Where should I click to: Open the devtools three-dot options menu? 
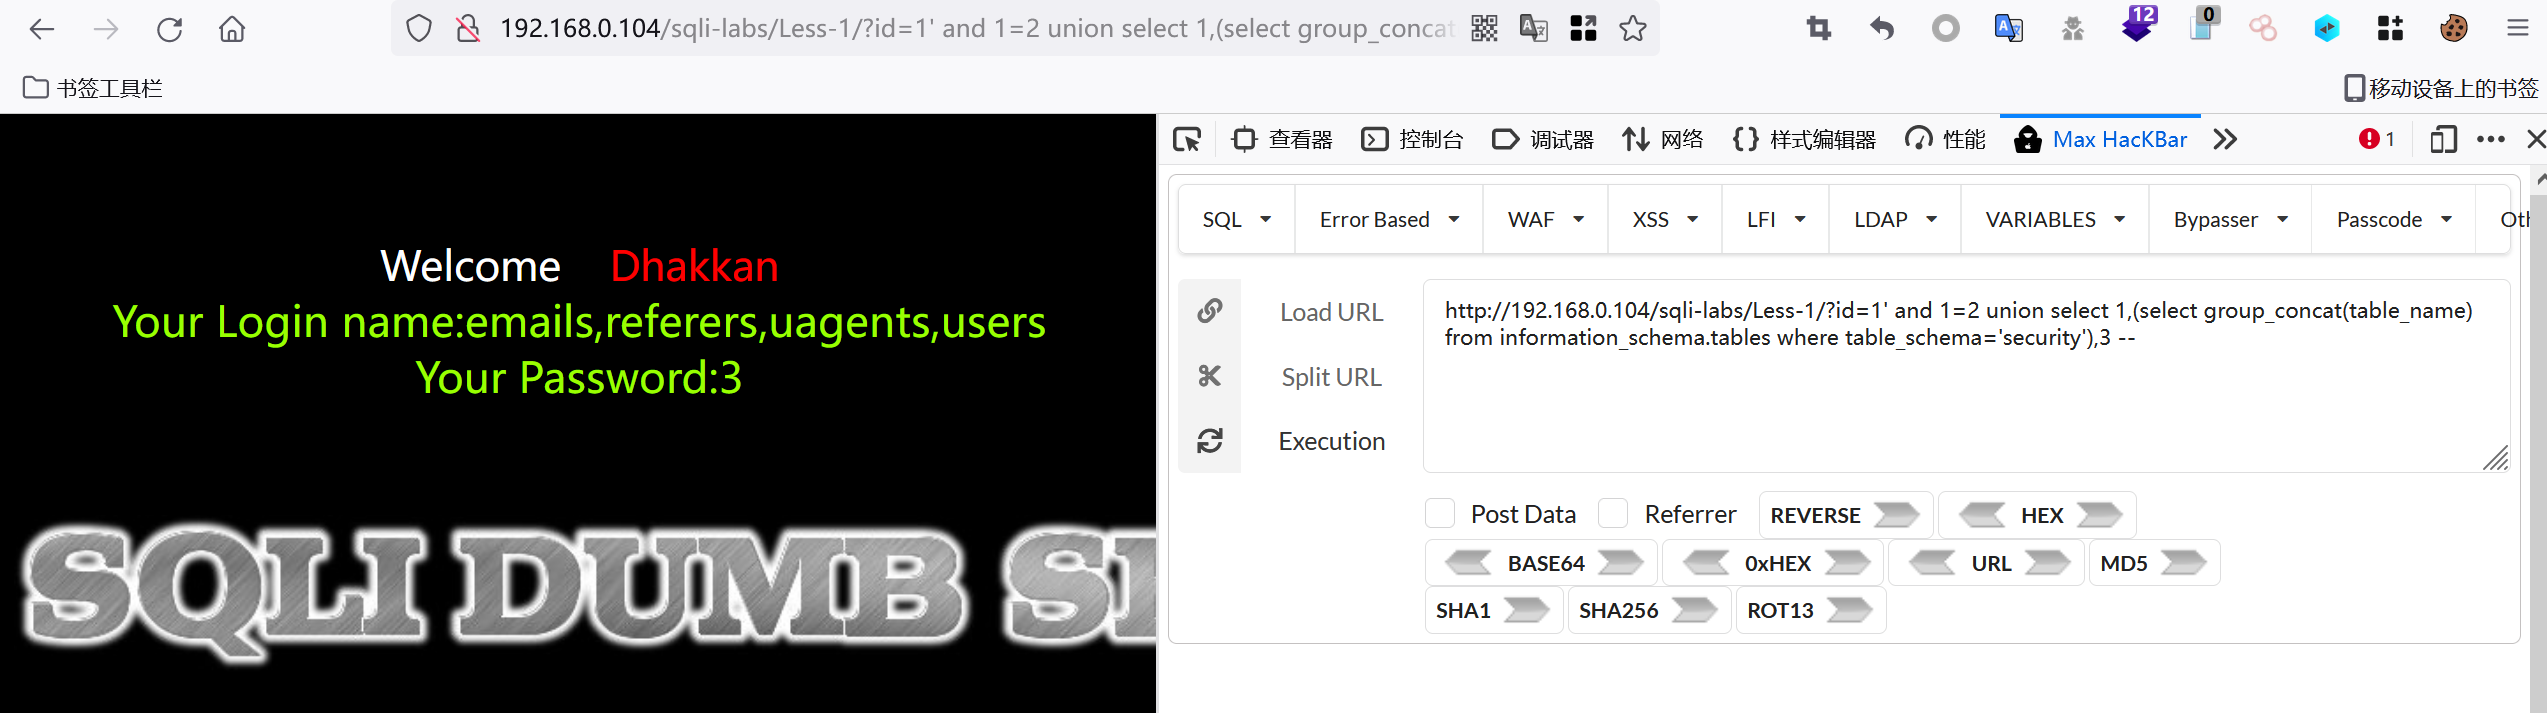coord(2491,140)
